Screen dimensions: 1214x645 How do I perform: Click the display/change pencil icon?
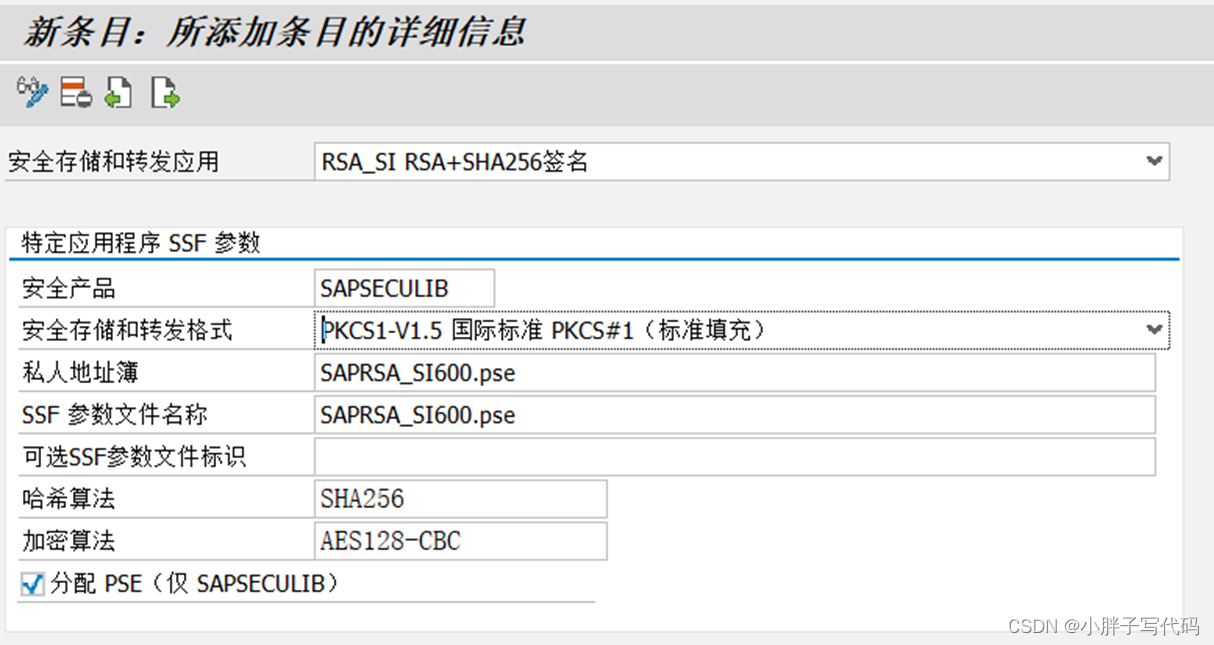tap(33, 92)
